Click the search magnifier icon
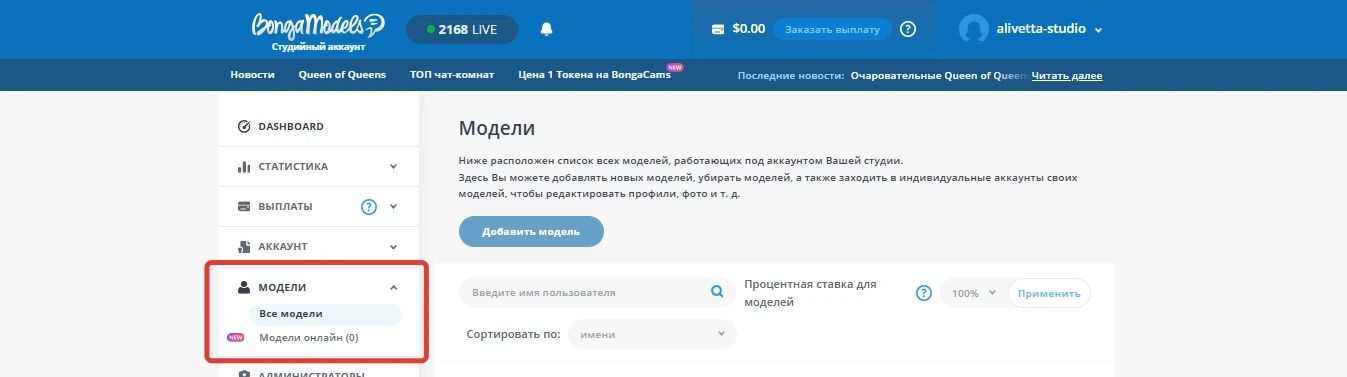This screenshot has width=1347, height=377. (716, 292)
